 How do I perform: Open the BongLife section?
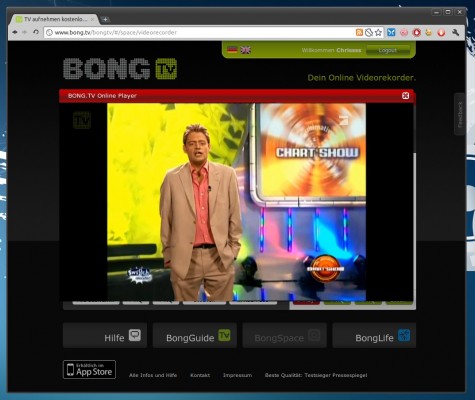tap(374, 335)
